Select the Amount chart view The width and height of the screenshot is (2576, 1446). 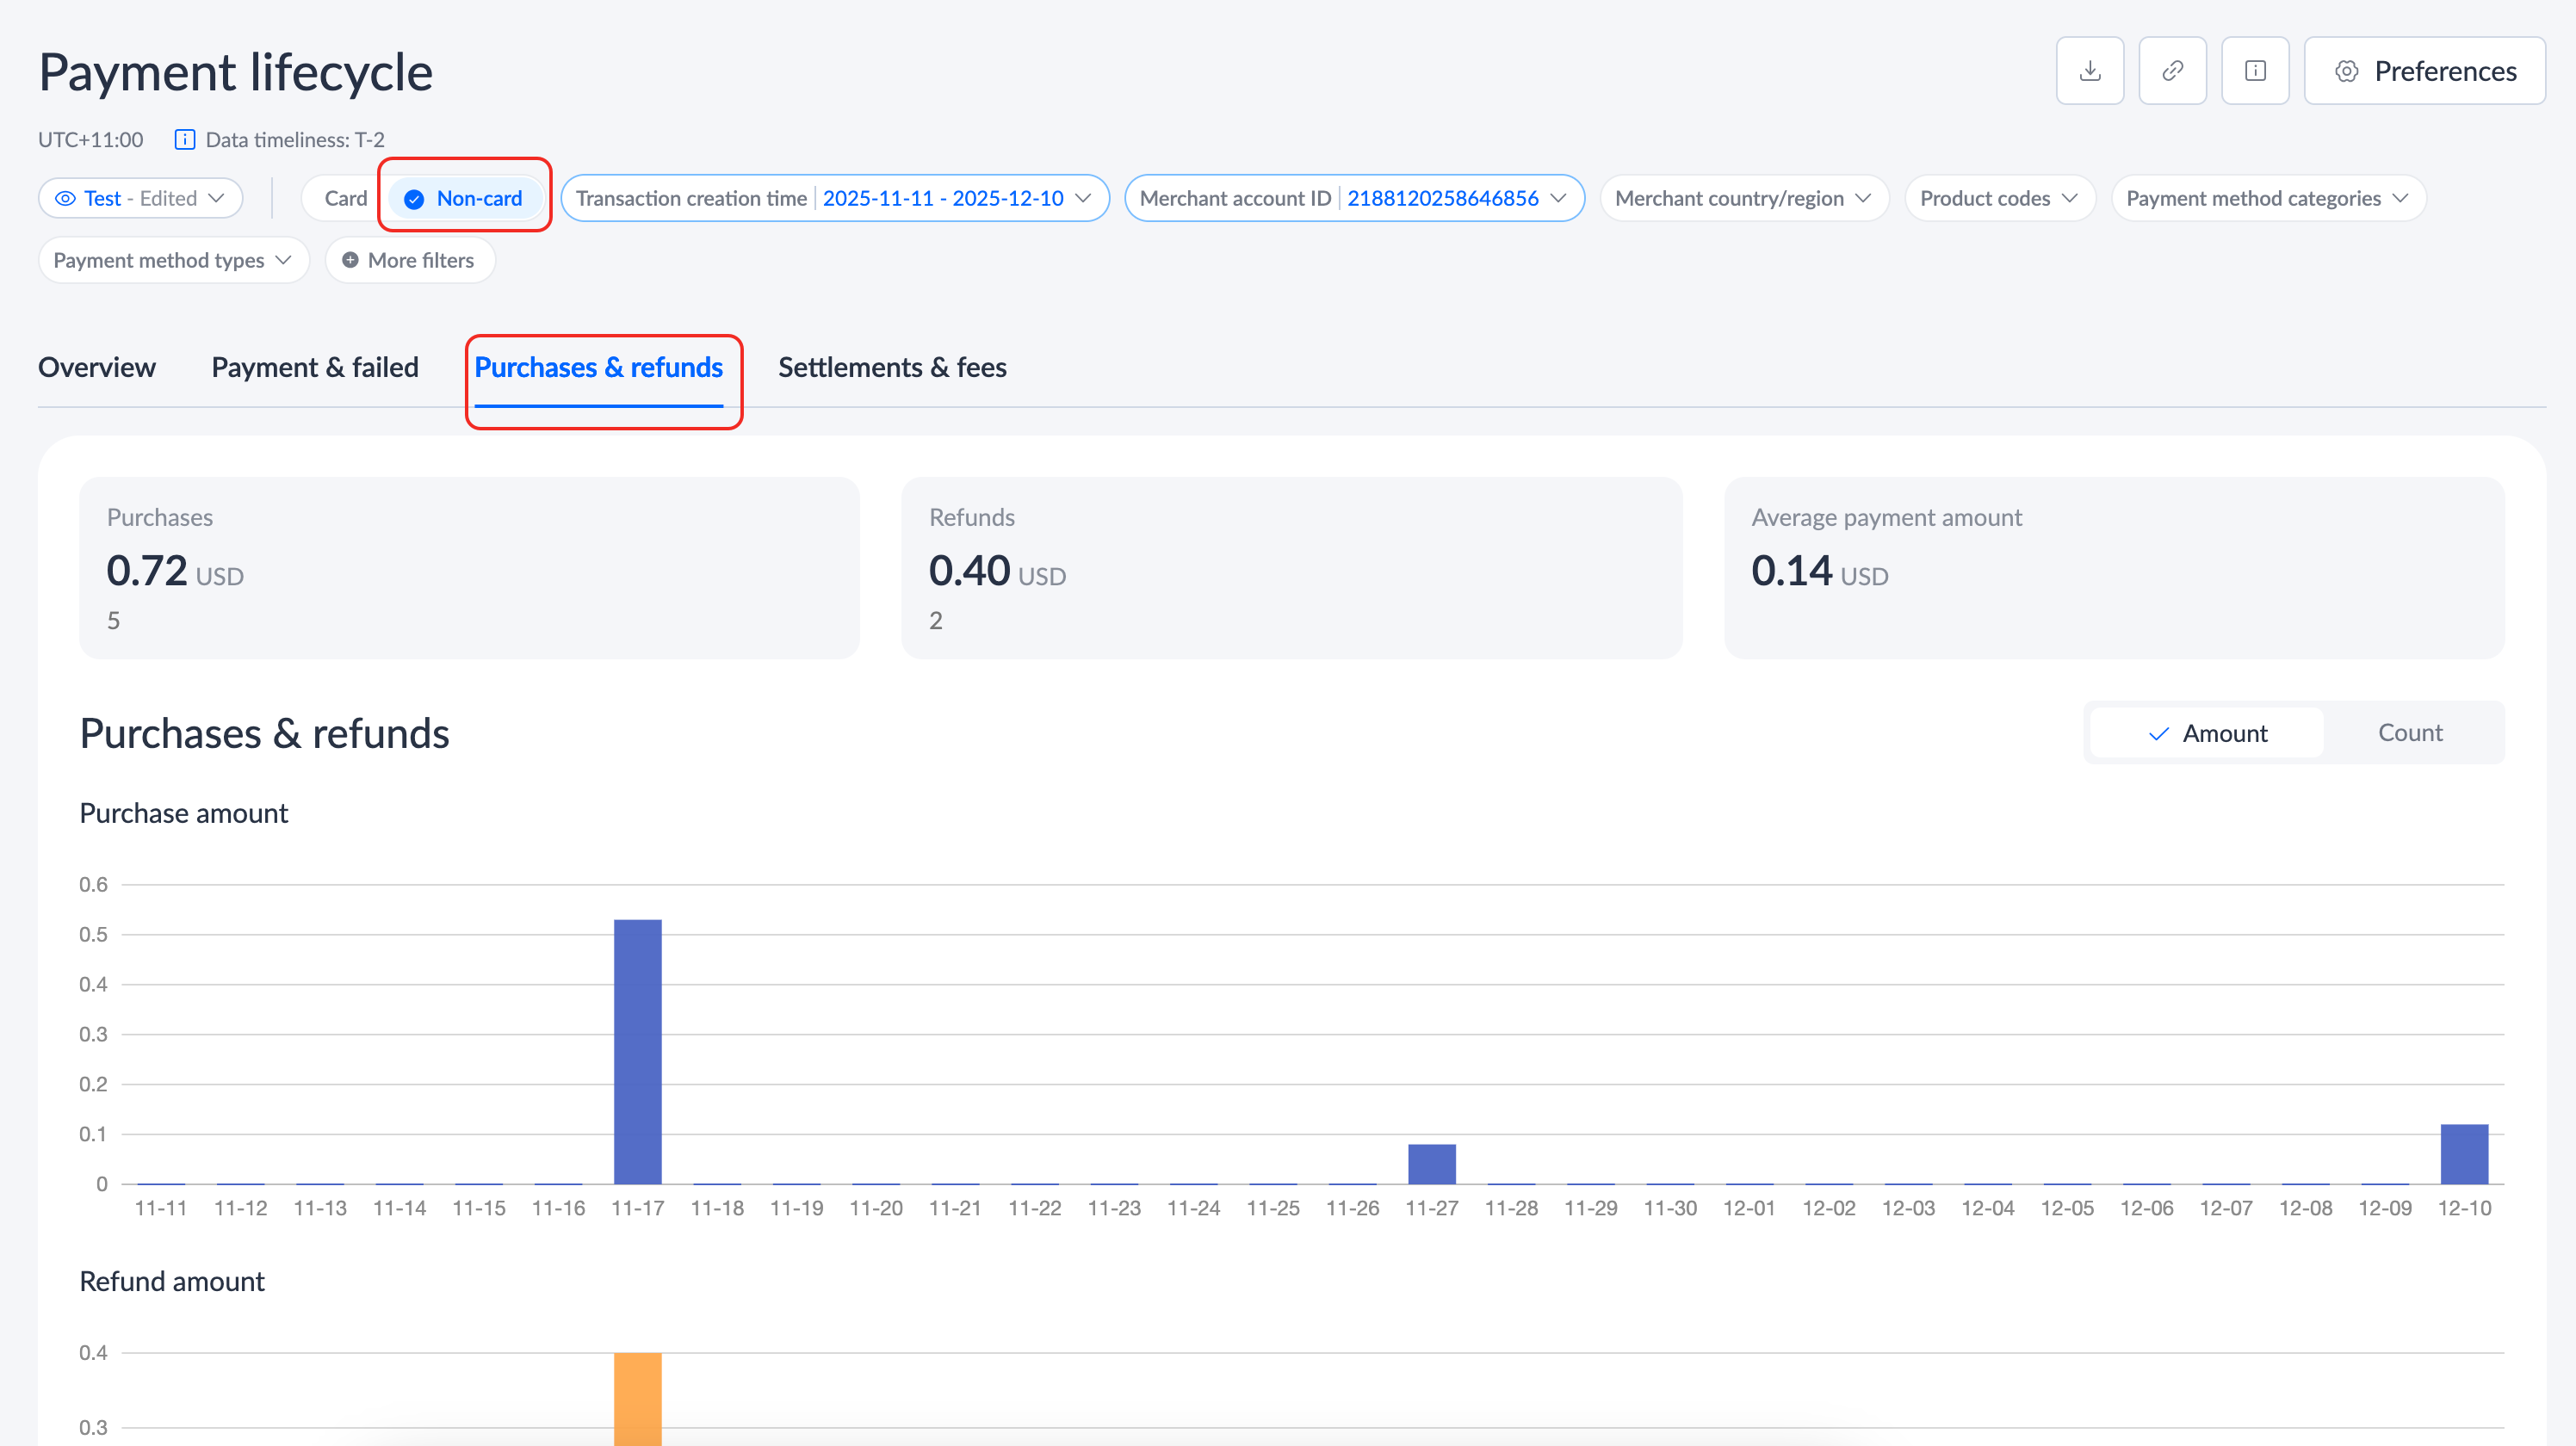click(2207, 733)
